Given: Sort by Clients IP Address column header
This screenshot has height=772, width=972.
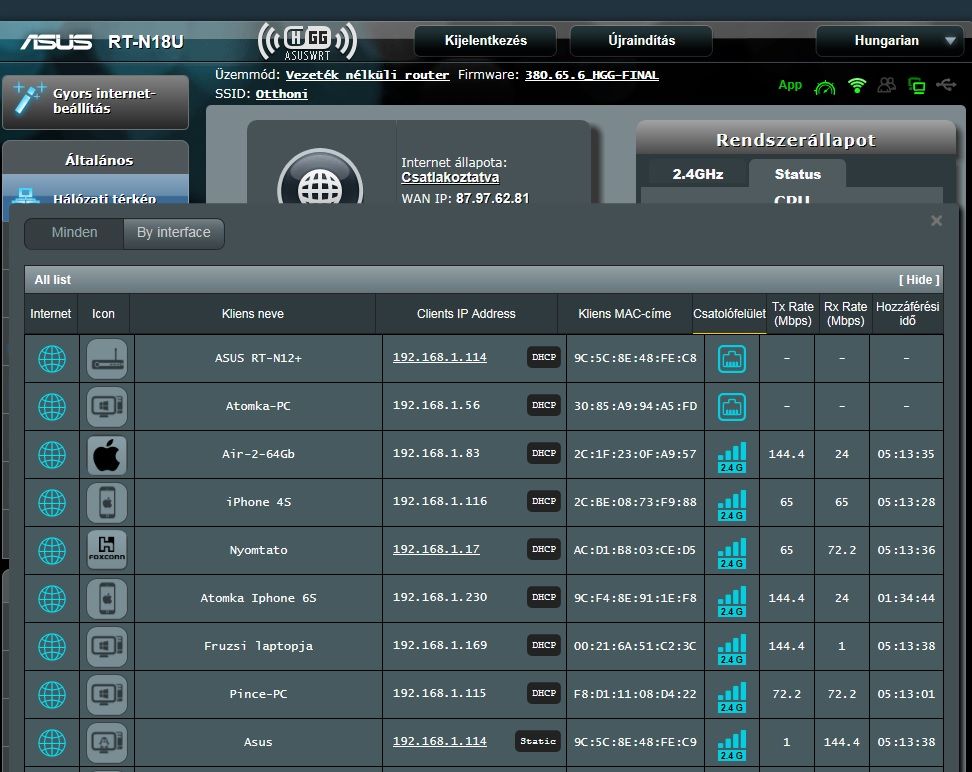Looking at the screenshot, I should tap(466, 314).
